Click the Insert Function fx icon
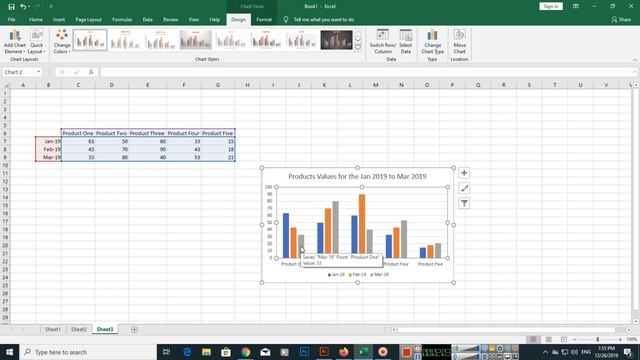640x360 pixels. pos(91,72)
